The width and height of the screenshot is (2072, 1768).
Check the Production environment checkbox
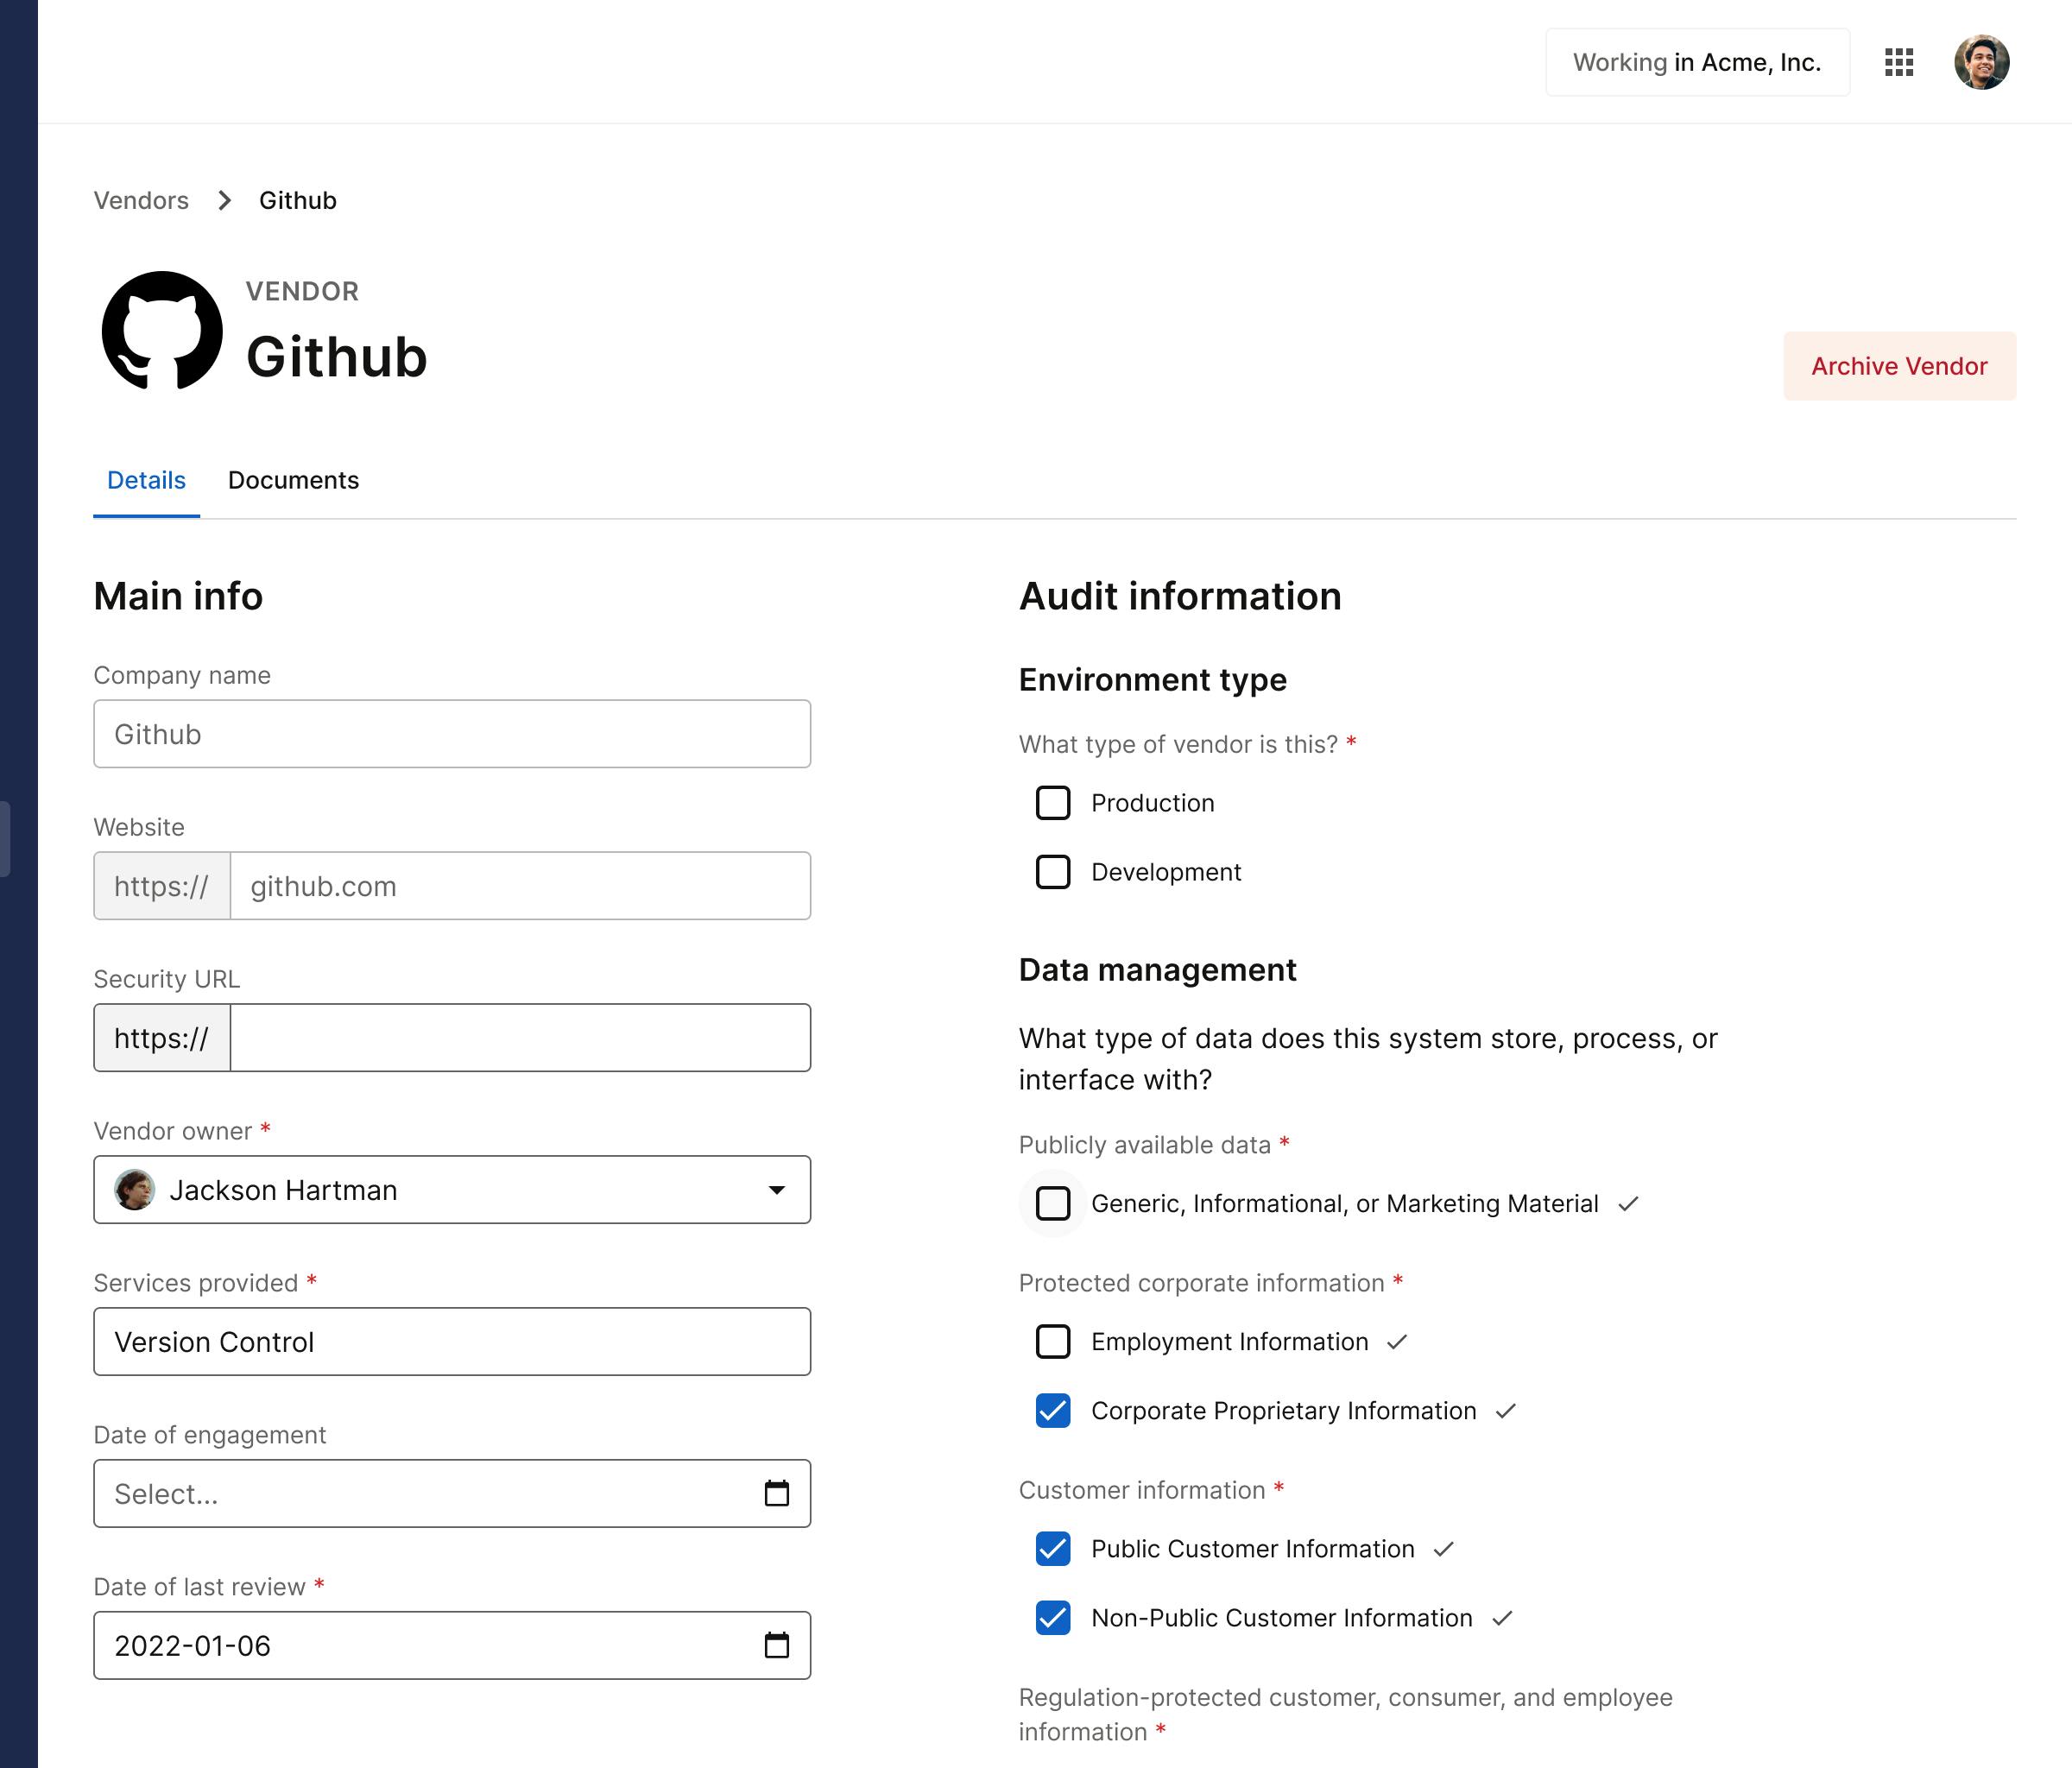coord(1052,803)
